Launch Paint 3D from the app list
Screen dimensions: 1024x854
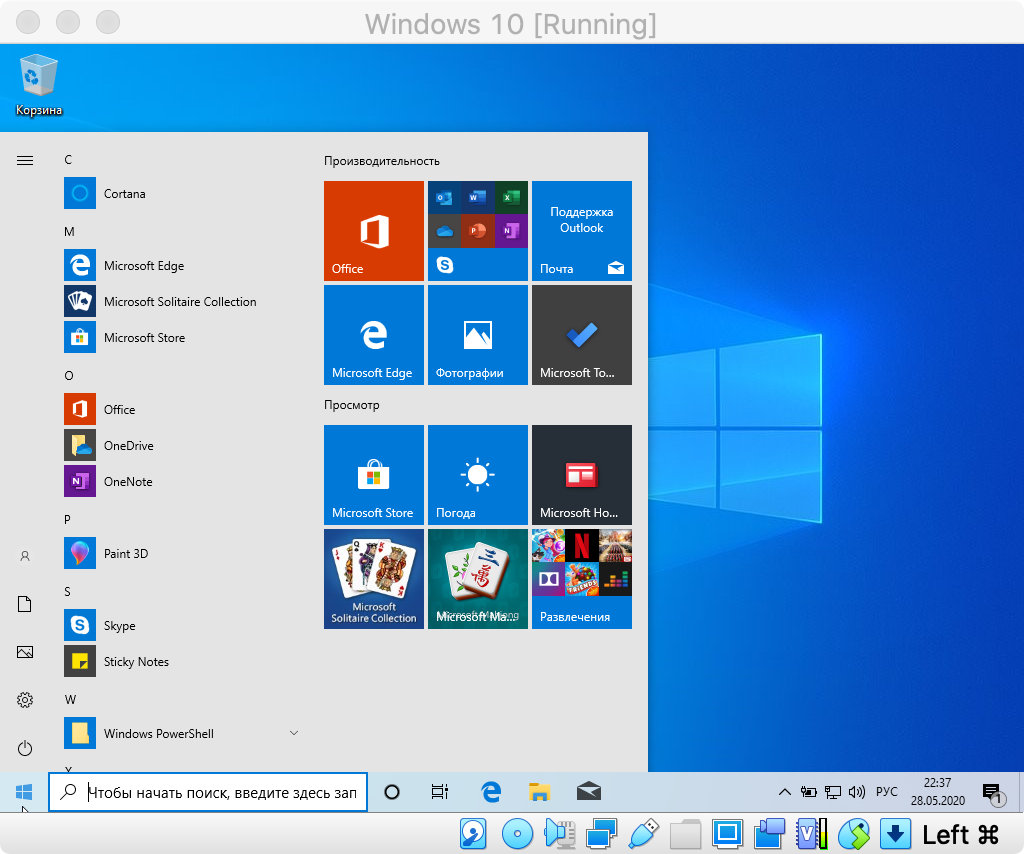tap(125, 553)
